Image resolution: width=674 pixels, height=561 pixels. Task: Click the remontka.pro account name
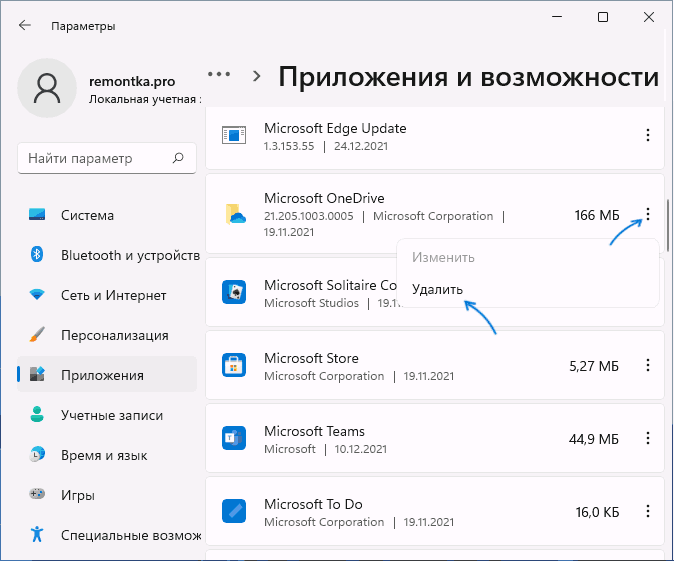[132, 81]
